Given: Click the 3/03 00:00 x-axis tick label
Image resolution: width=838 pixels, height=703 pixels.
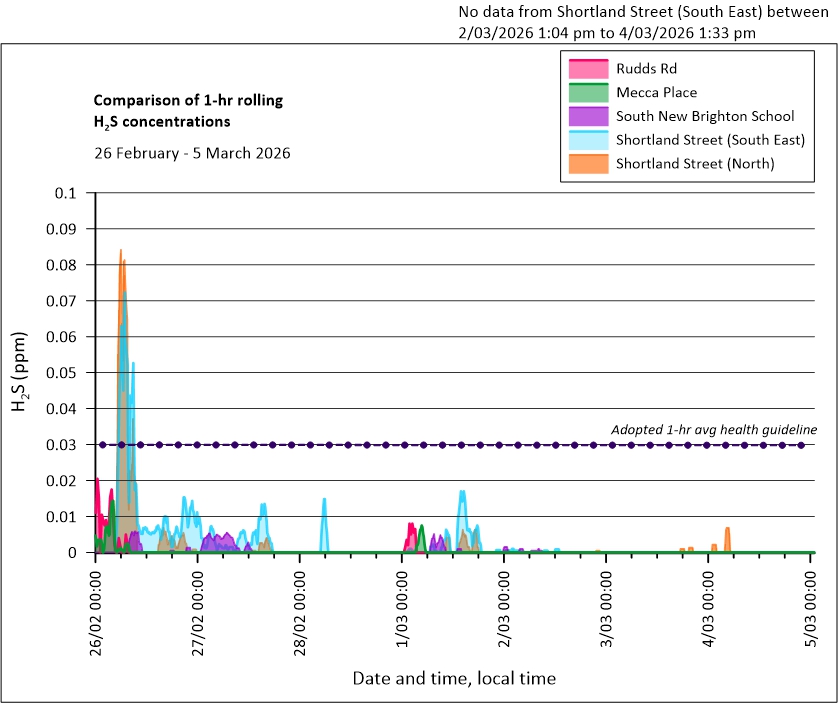Looking at the screenshot, I should (607, 610).
